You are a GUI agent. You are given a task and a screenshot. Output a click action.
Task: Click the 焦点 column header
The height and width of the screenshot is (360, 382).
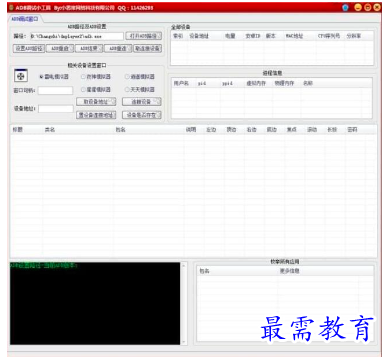[292, 130]
